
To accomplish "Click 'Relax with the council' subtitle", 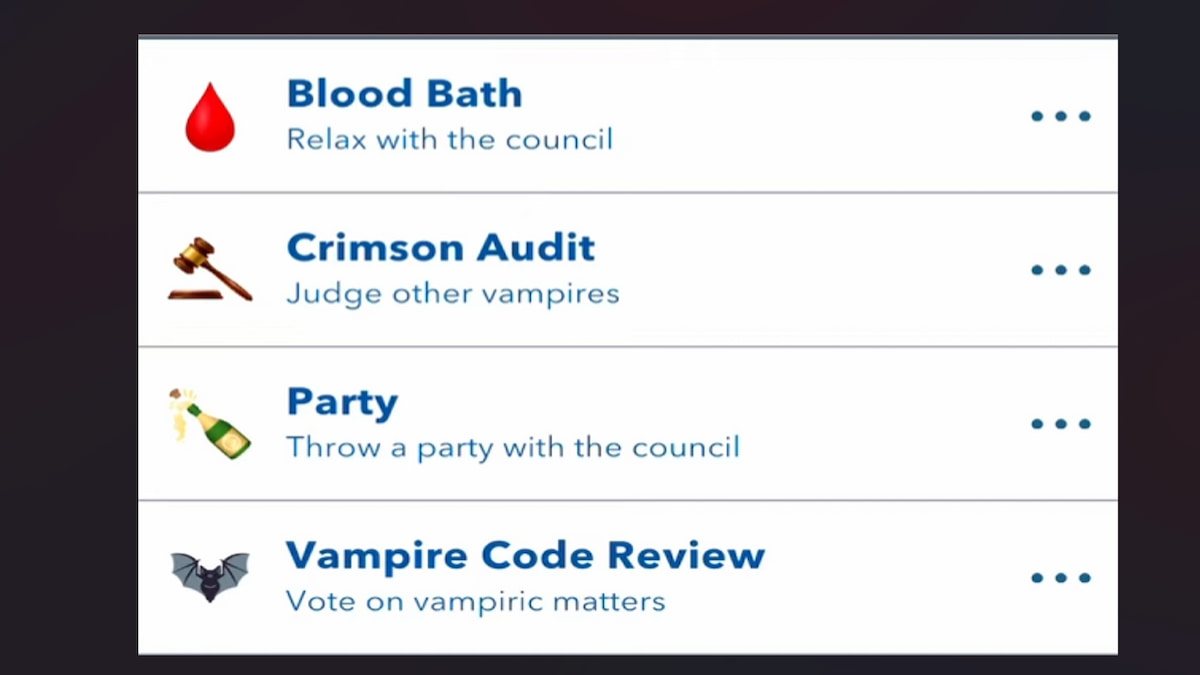I will coord(450,140).
